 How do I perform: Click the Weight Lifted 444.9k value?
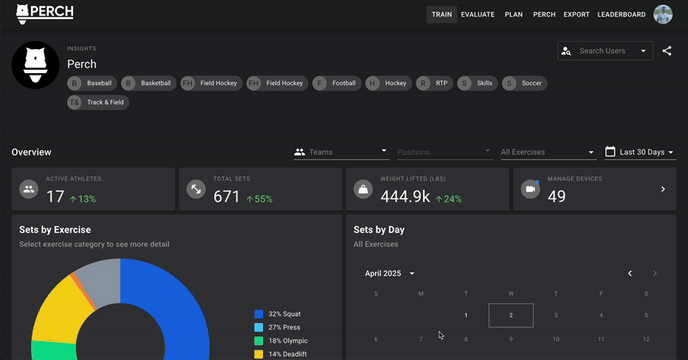(405, 197)
